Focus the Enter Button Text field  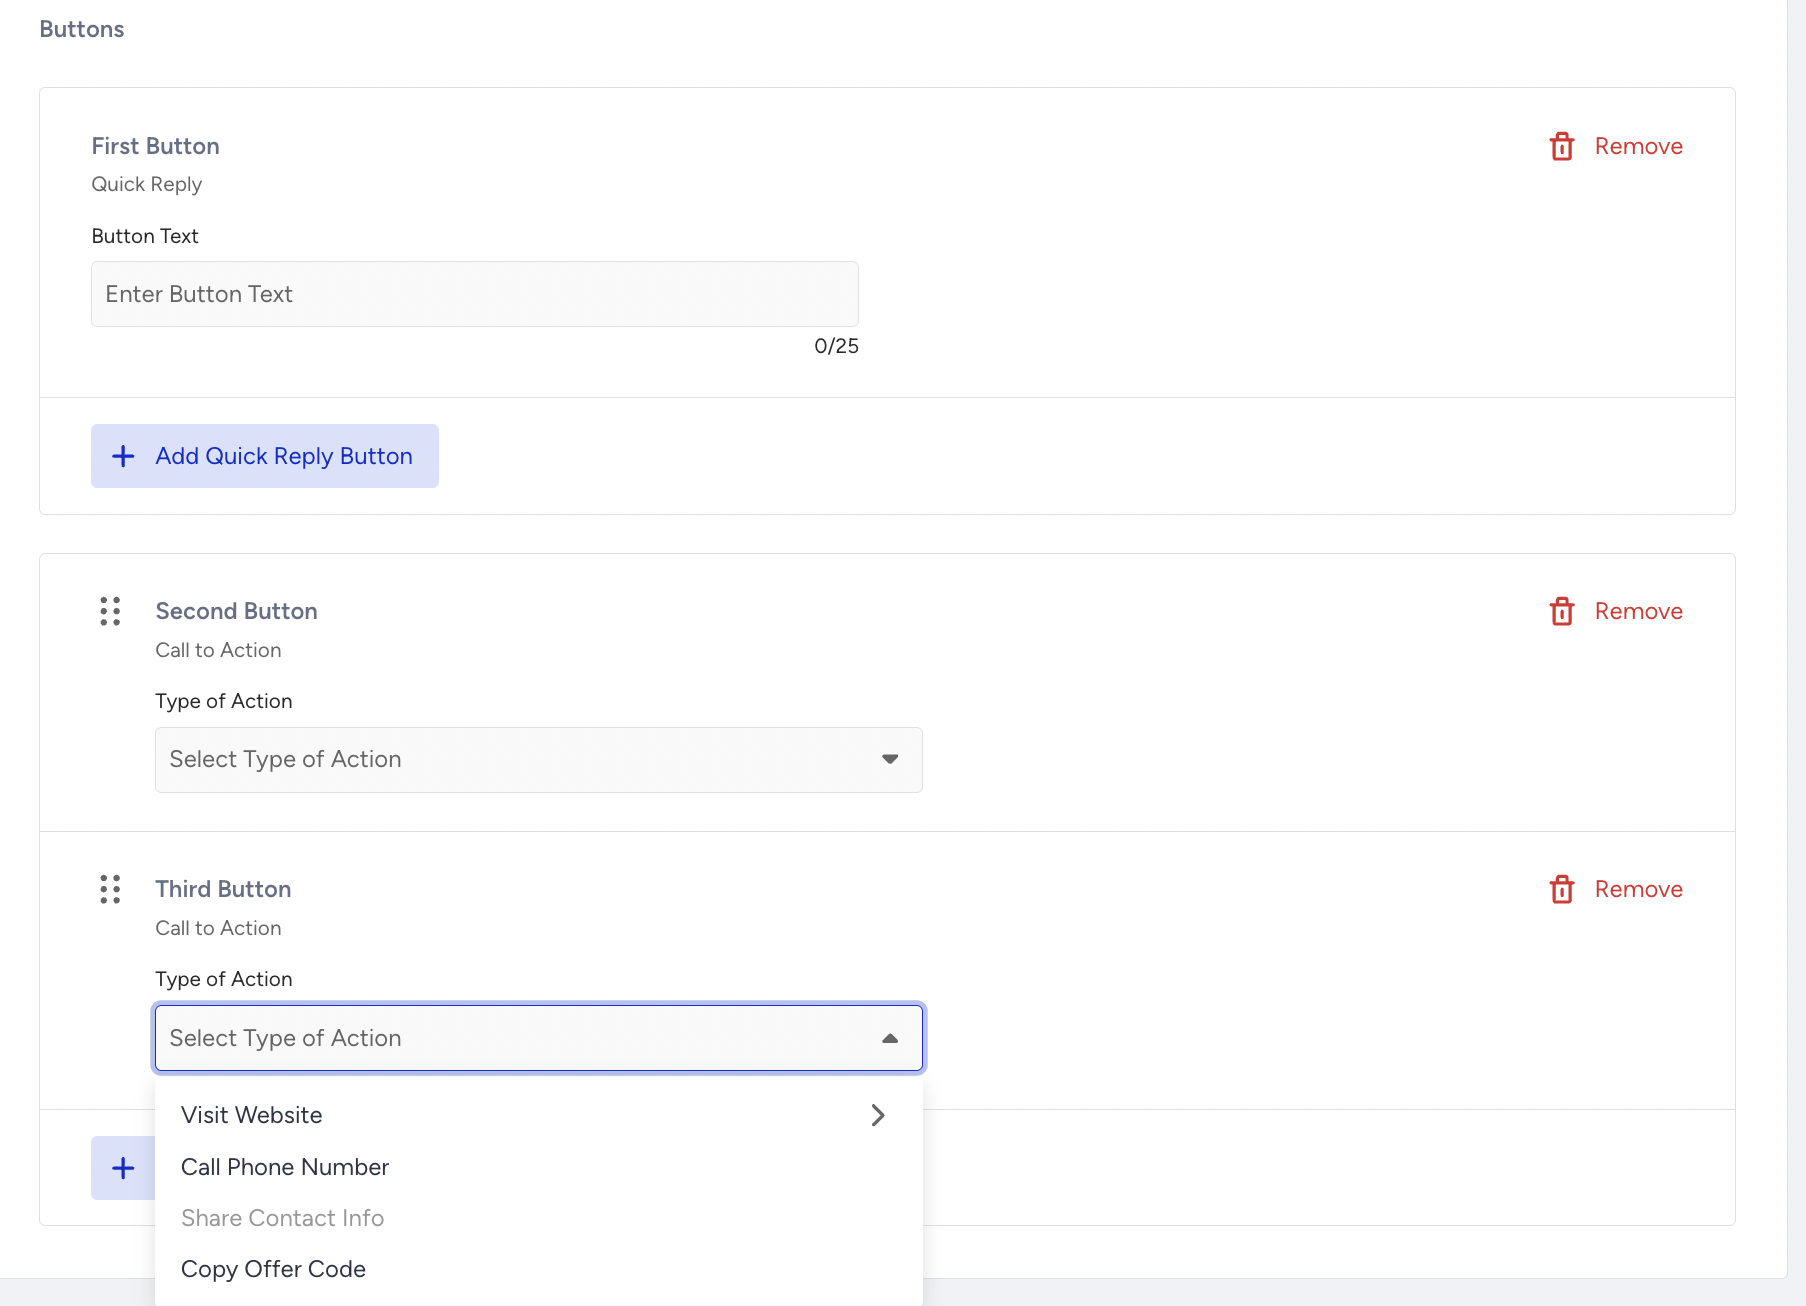coord(475,294)
